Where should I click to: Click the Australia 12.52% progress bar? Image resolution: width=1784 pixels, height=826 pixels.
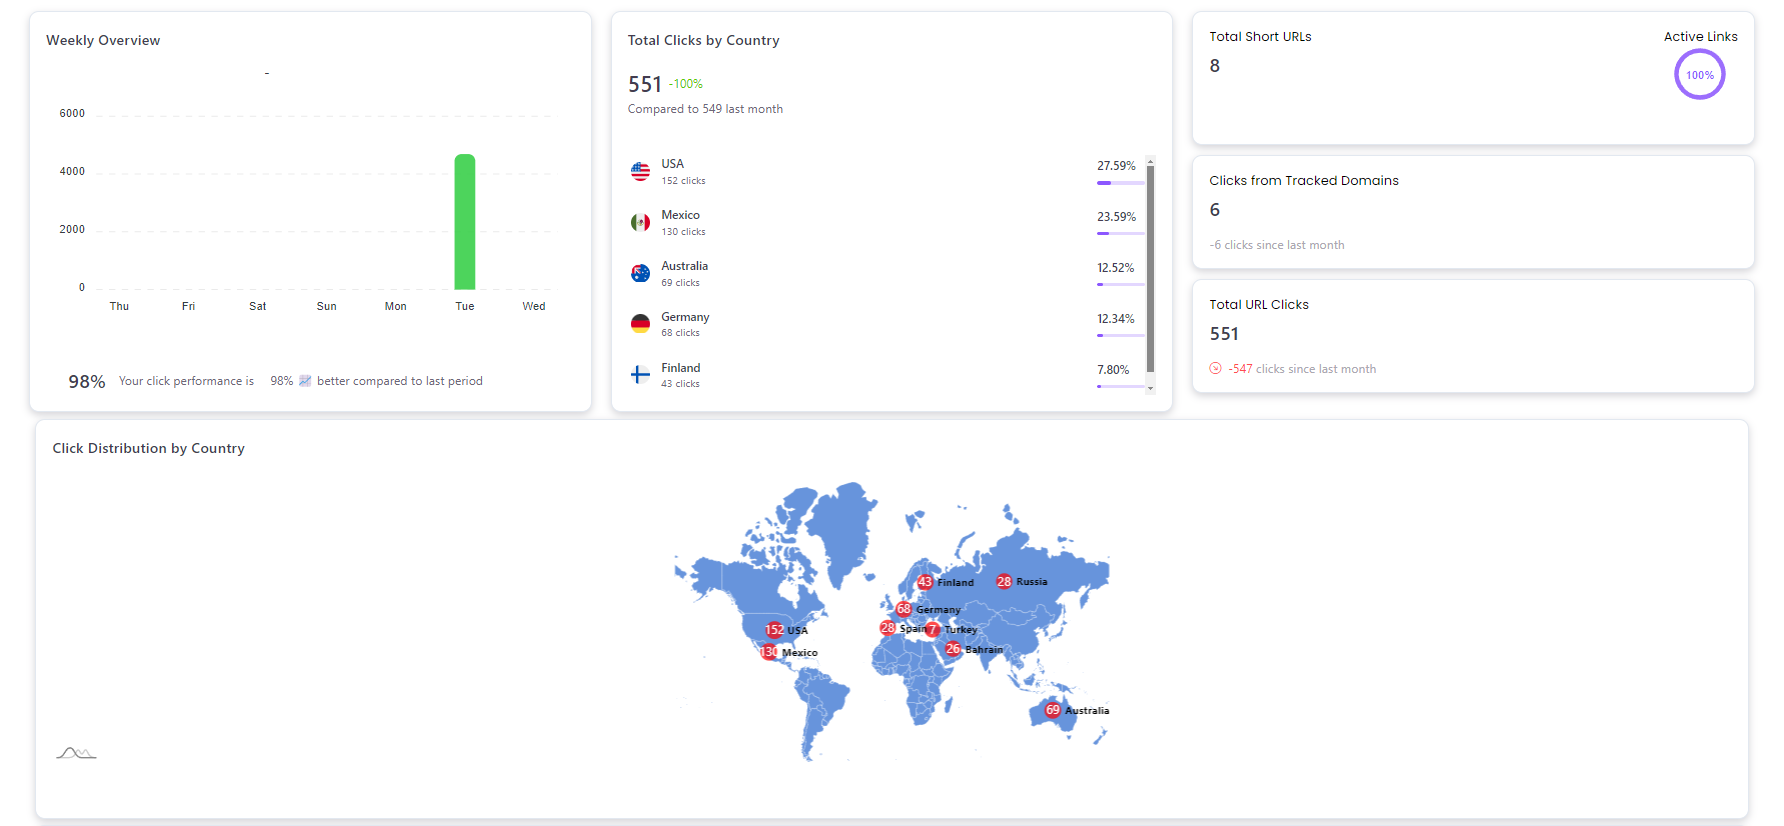coord(1120,284)
